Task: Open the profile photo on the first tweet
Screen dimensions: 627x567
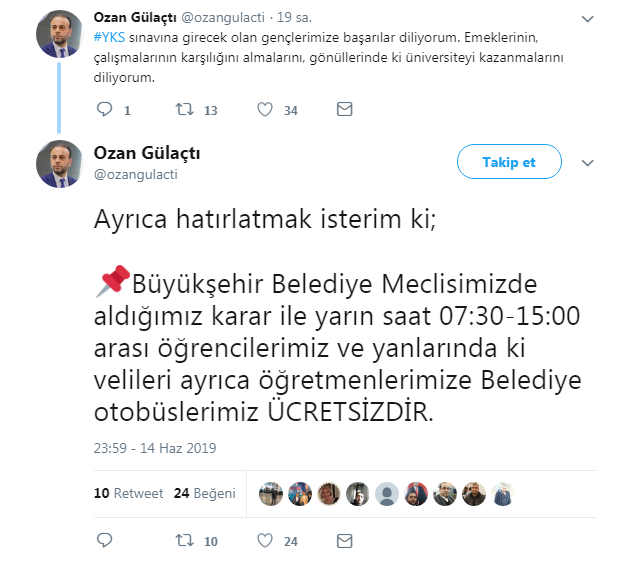Action: (59, 34)
